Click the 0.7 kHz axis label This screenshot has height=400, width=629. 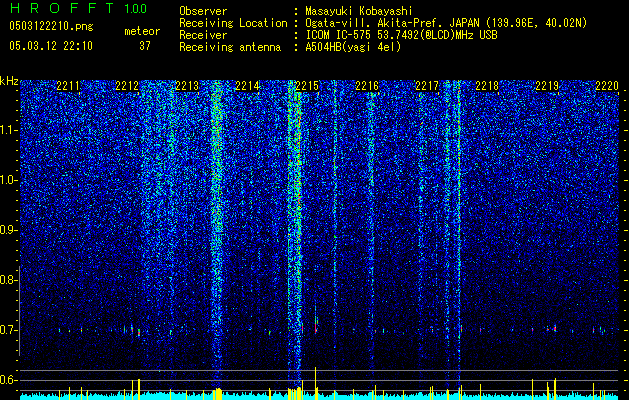9,330
